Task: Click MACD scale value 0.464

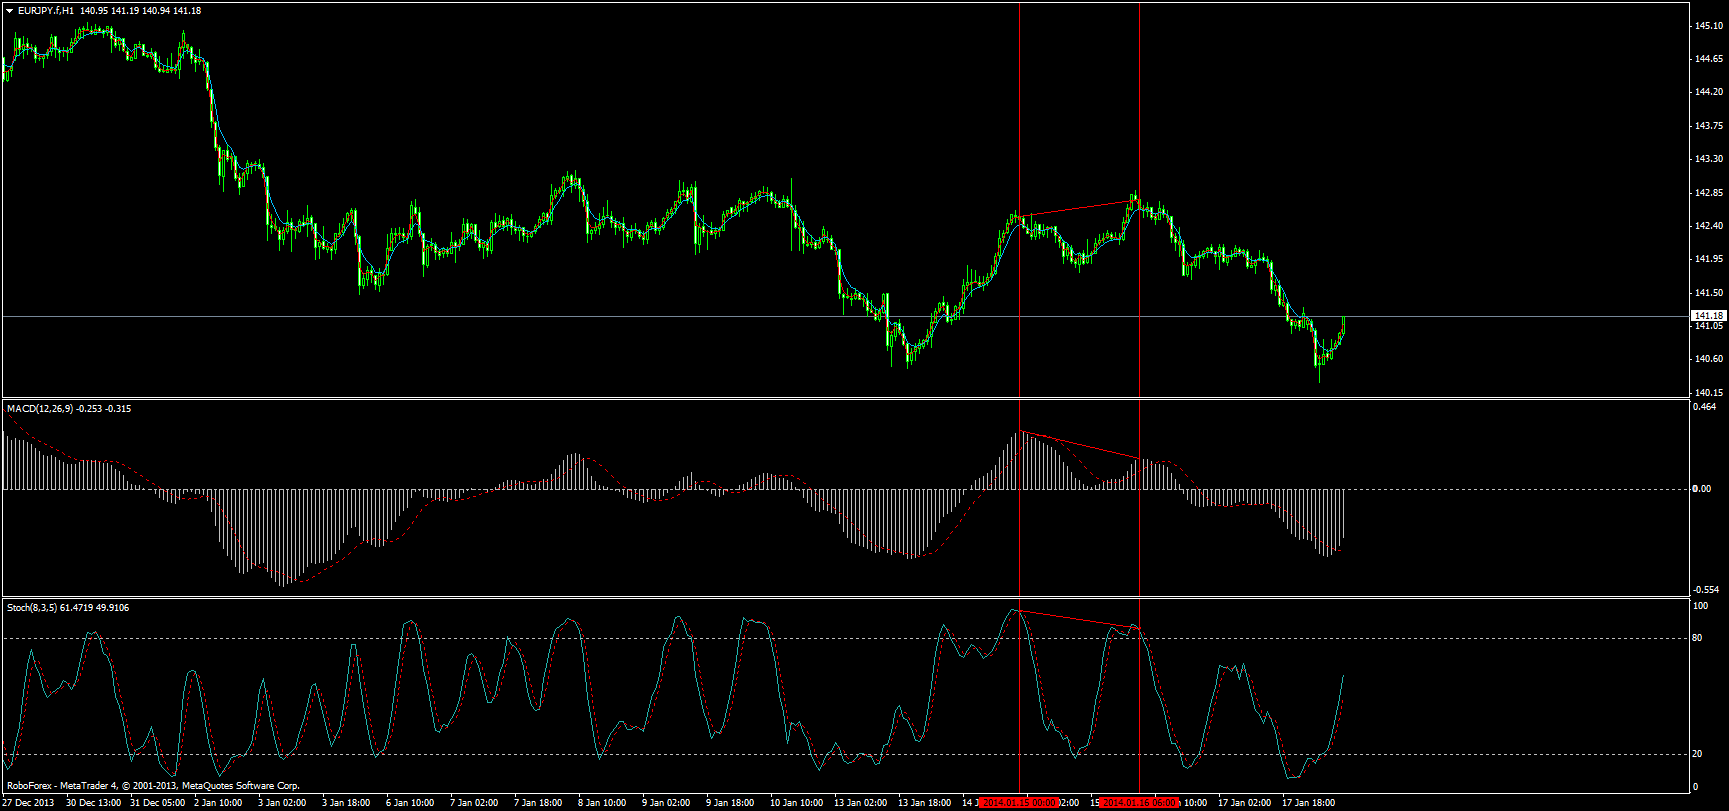Action: pyautogui.click(x=1704, y=407)
